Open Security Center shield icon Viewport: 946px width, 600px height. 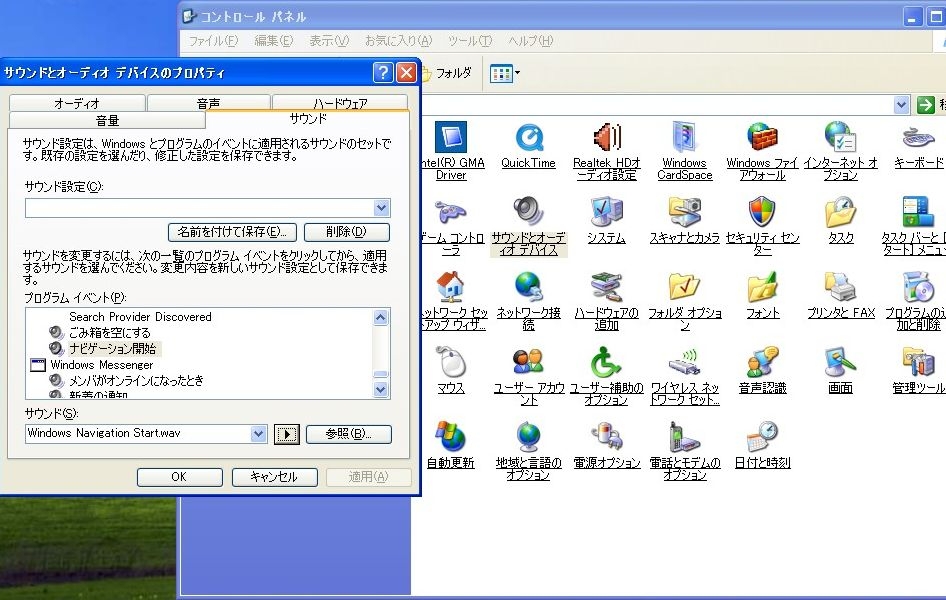click(x=762, y=212)
